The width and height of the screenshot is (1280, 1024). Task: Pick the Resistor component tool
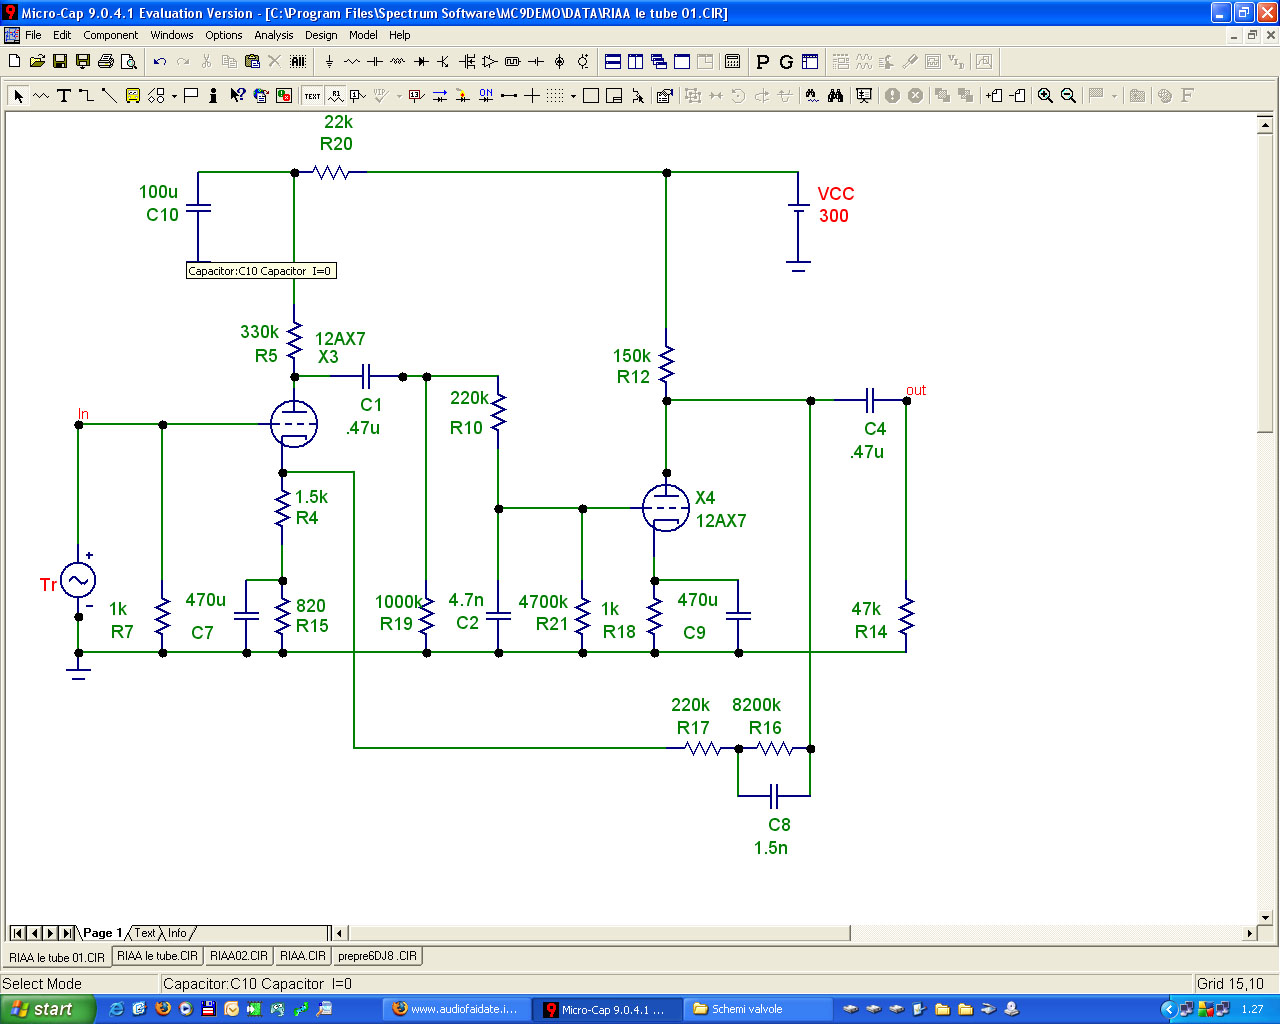352,62
